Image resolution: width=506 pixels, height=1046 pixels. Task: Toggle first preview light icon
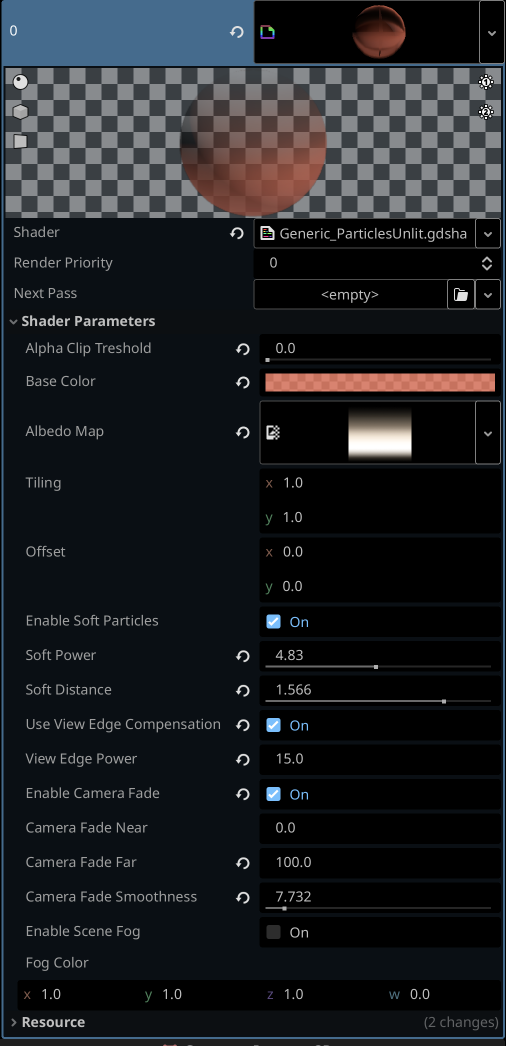pos(486,82)
